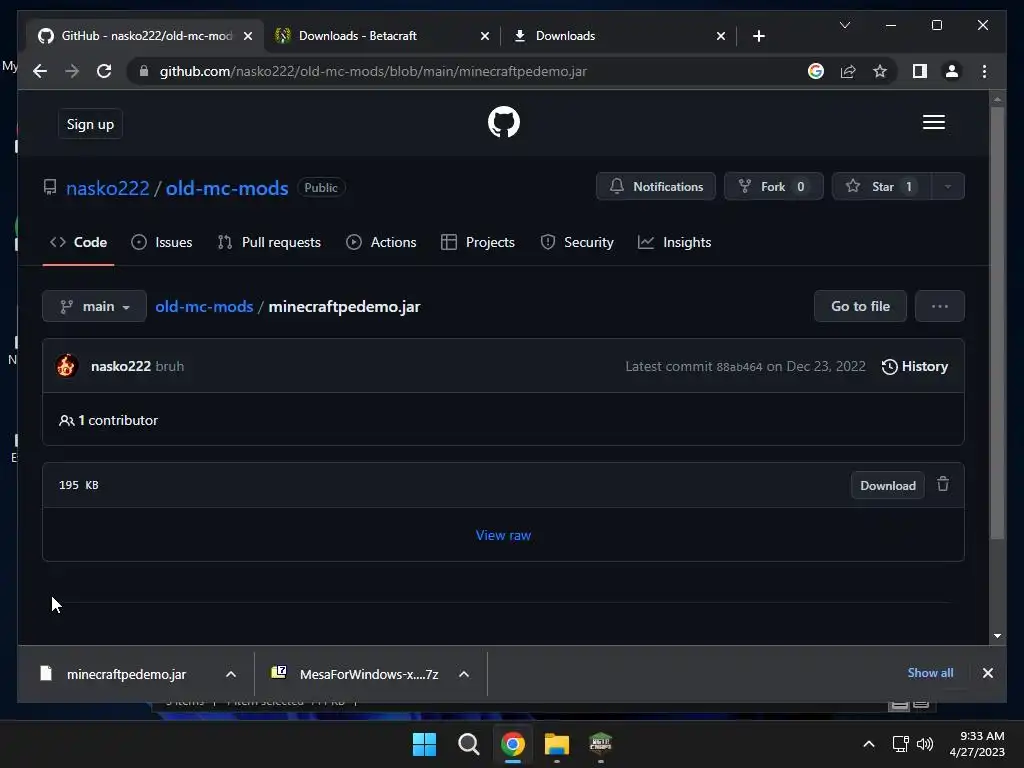Click the Google icon in address bar
The image size is (1024, 768).
pos(816,71)
